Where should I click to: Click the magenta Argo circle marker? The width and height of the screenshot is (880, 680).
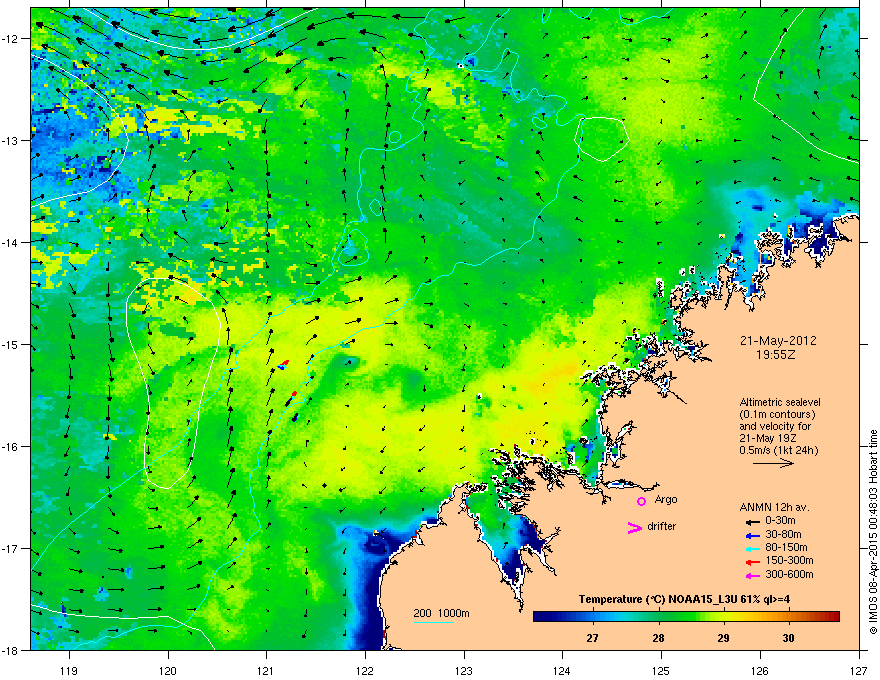click(x=641, y=501)
